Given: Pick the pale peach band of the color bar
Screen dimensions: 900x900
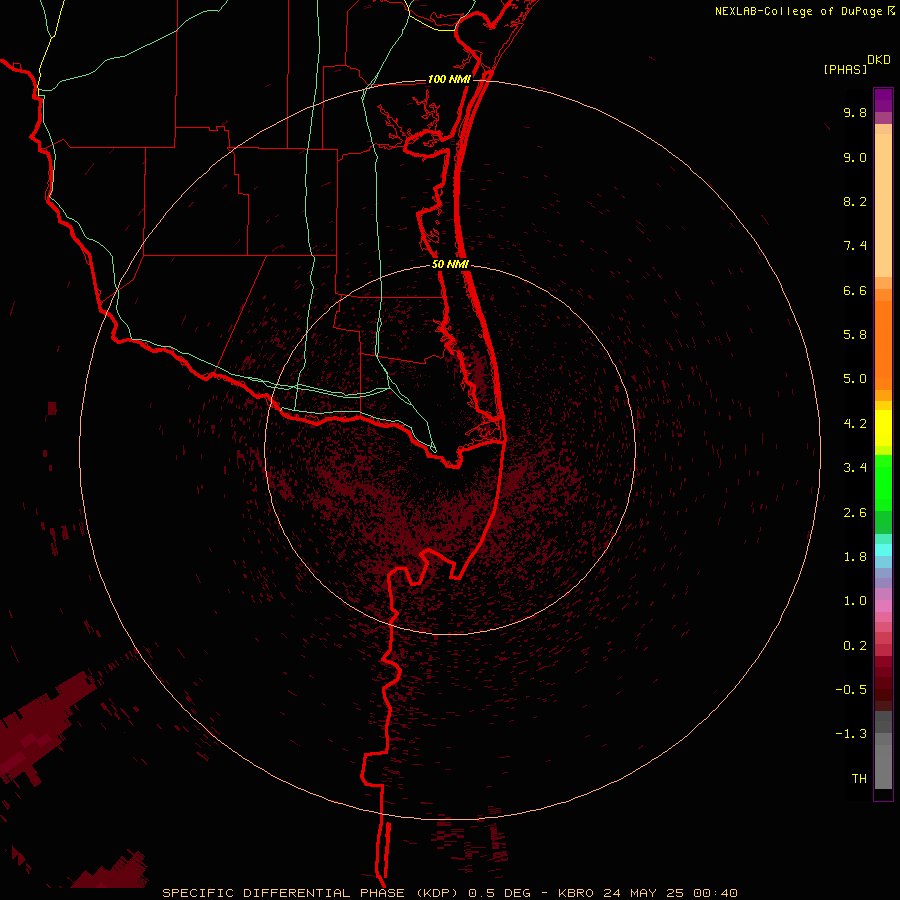Looking at the screenshot, I should (x=883, y=205).
